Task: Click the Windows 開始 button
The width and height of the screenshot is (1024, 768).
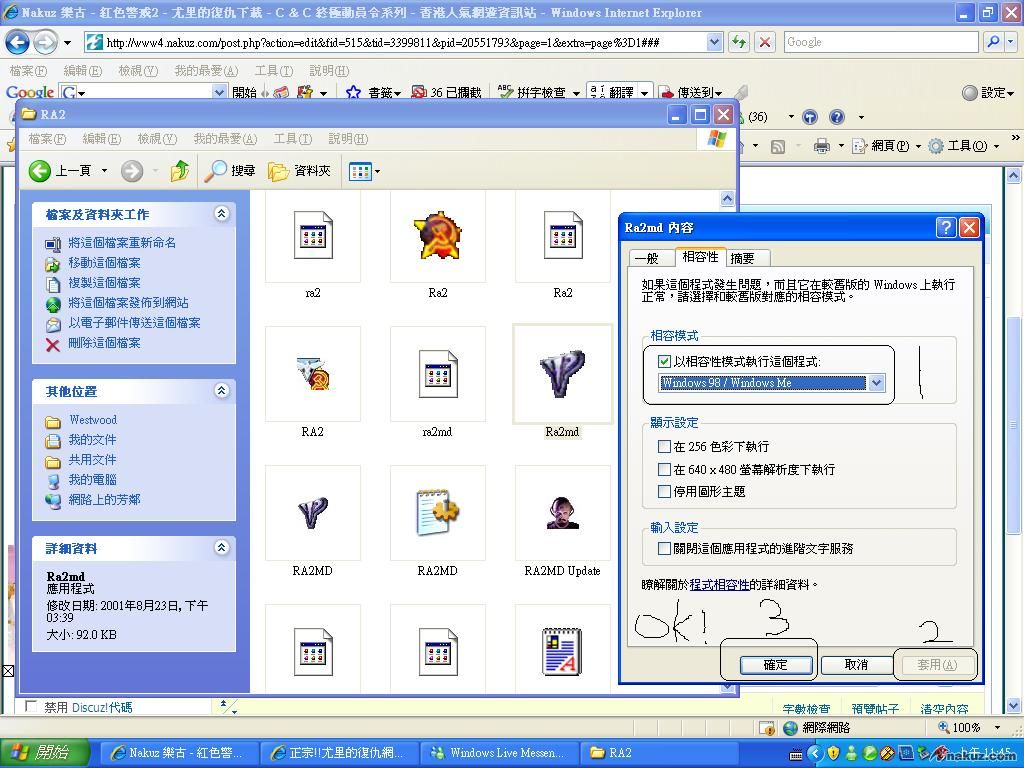Action: point(44,753)
